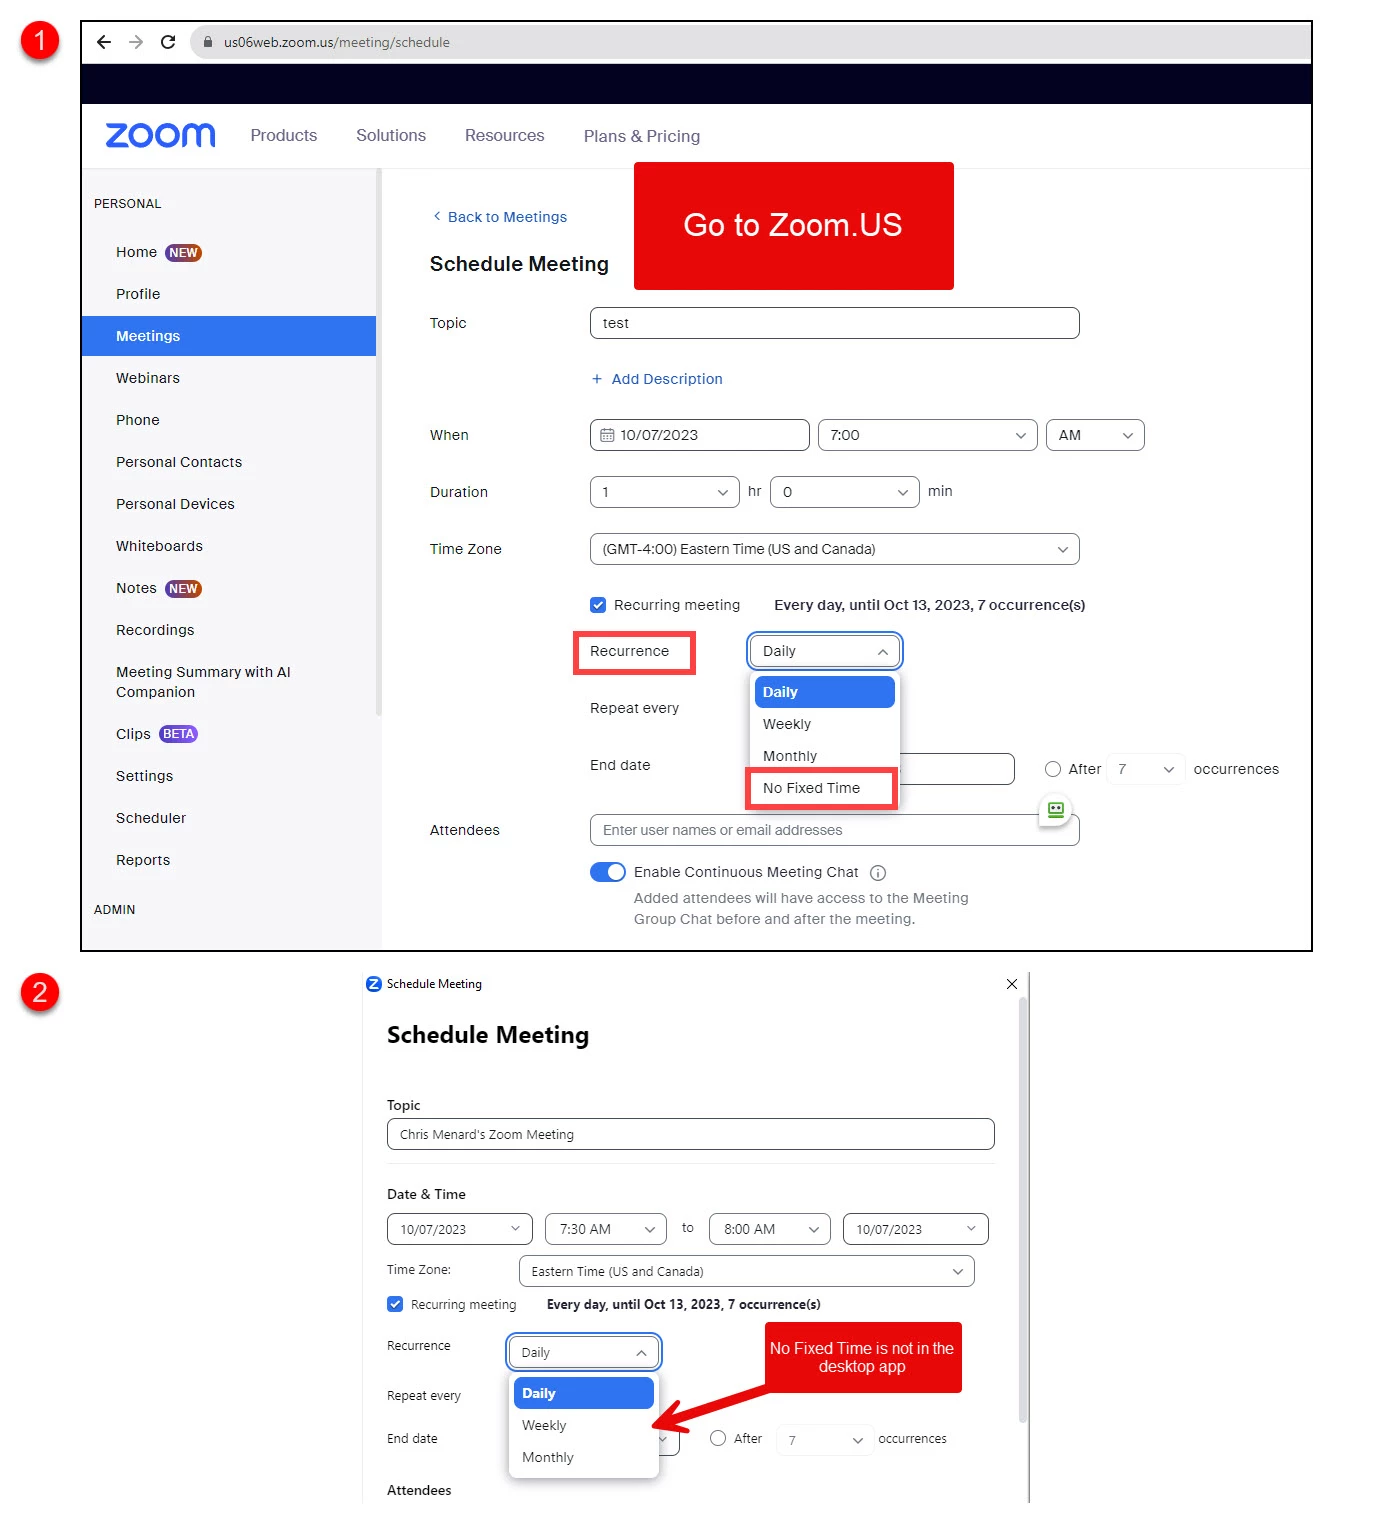Click the info icon beside Continuous Meeting Chat
Screen dimensions: 1393x1523
click(878, 873)
